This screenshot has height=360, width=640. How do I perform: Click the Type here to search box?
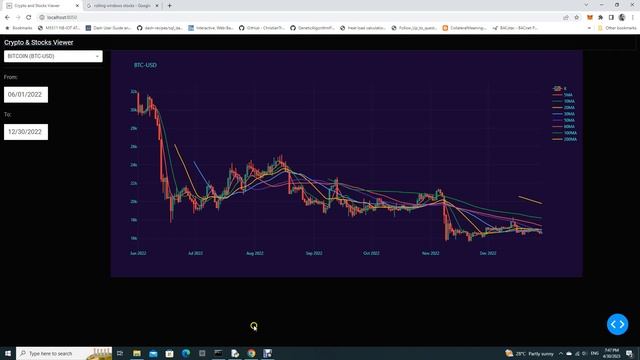pos(64,353)
